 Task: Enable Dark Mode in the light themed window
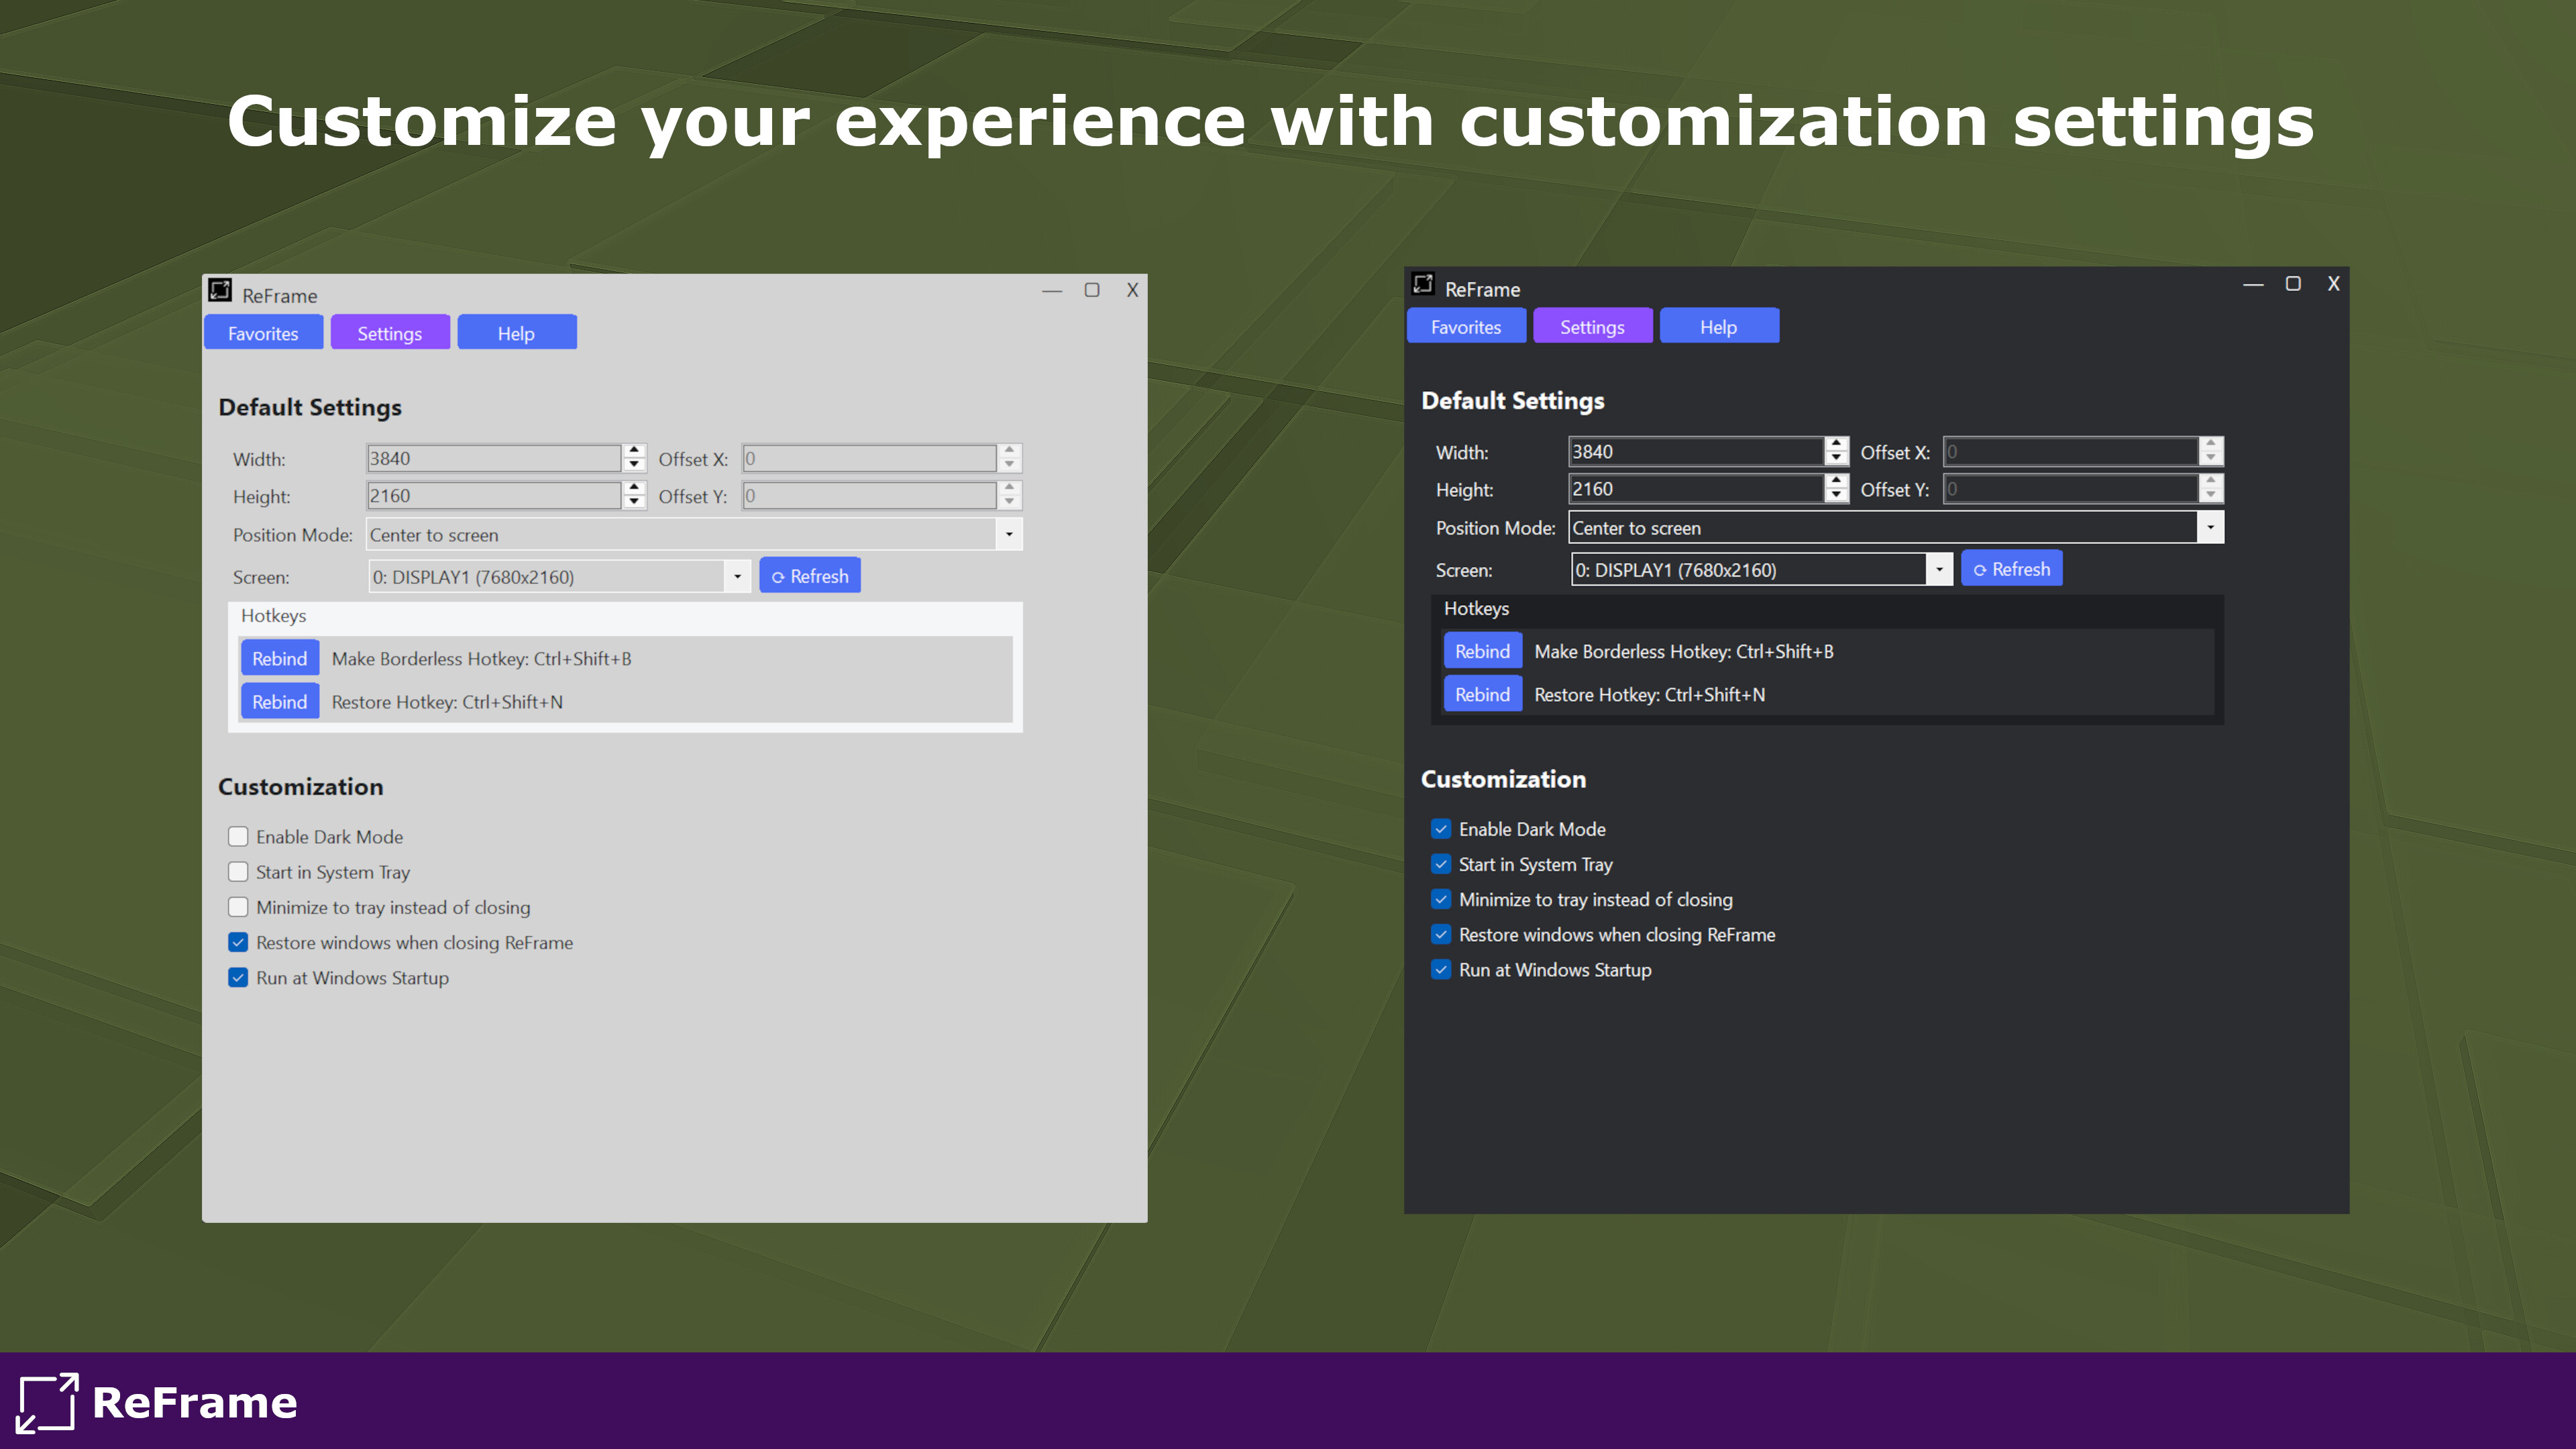coord(238,836)
